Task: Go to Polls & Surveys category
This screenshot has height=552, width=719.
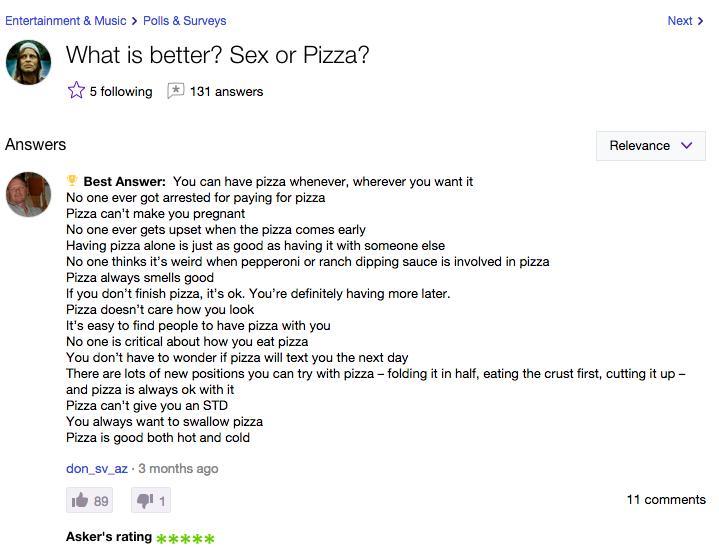Action: [184, 21]
